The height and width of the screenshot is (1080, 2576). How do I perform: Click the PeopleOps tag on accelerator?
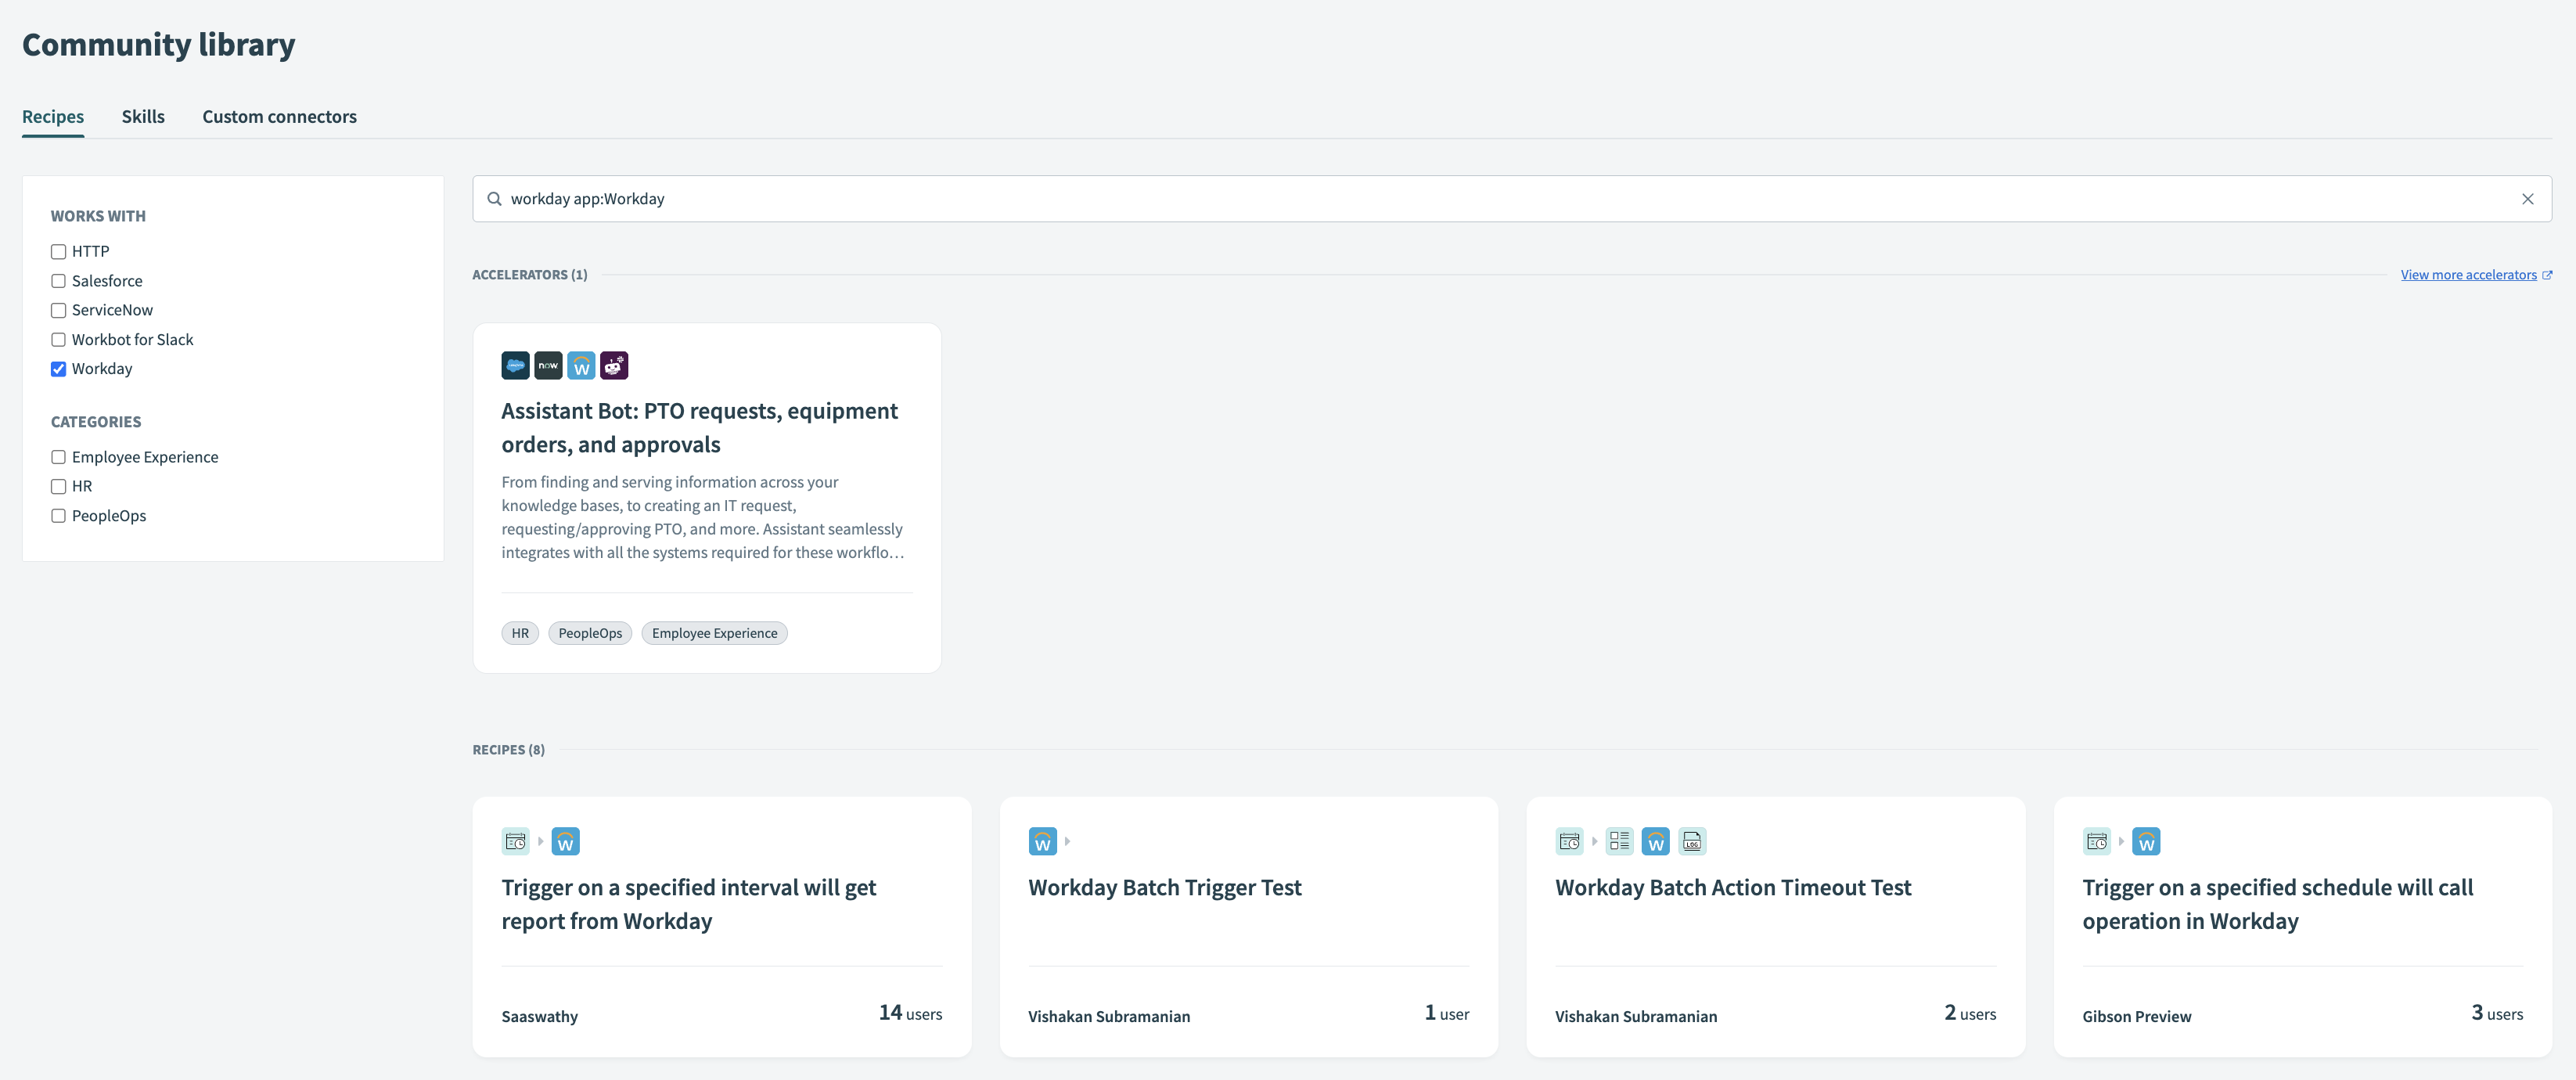coord(590,633)
